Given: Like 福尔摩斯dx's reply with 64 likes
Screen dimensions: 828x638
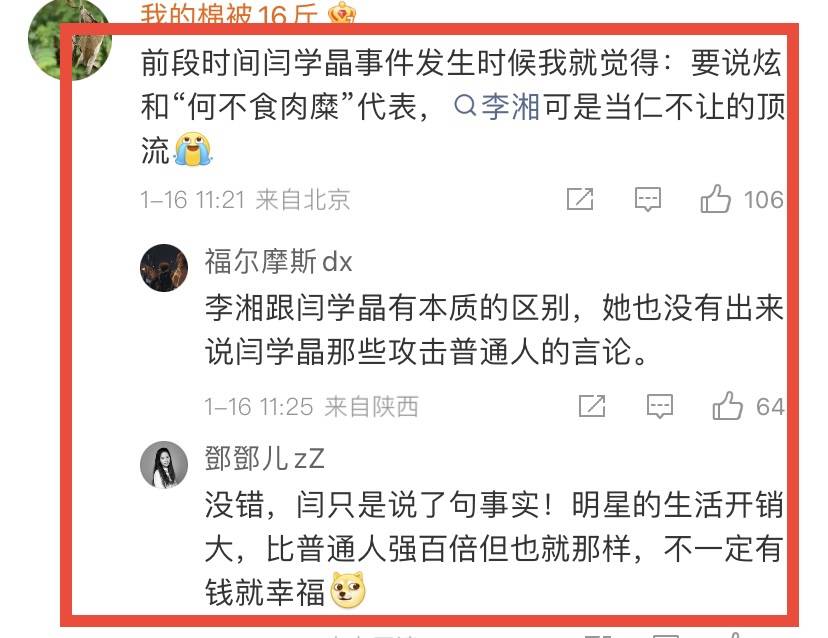Looking at the screenshot, I should tap(727, 406).
